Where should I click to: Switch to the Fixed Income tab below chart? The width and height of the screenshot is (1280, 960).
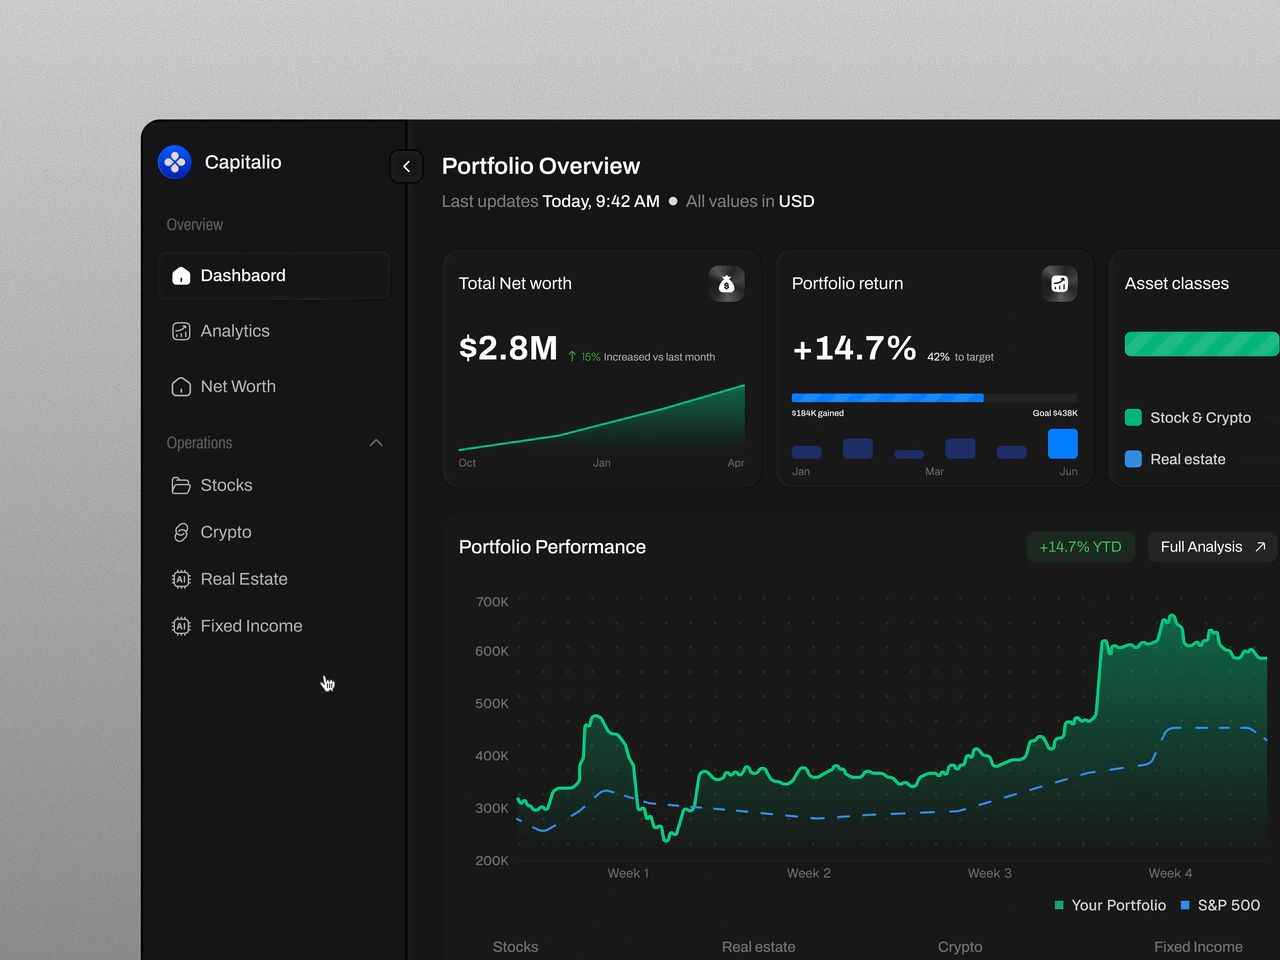click(1198, 947)
